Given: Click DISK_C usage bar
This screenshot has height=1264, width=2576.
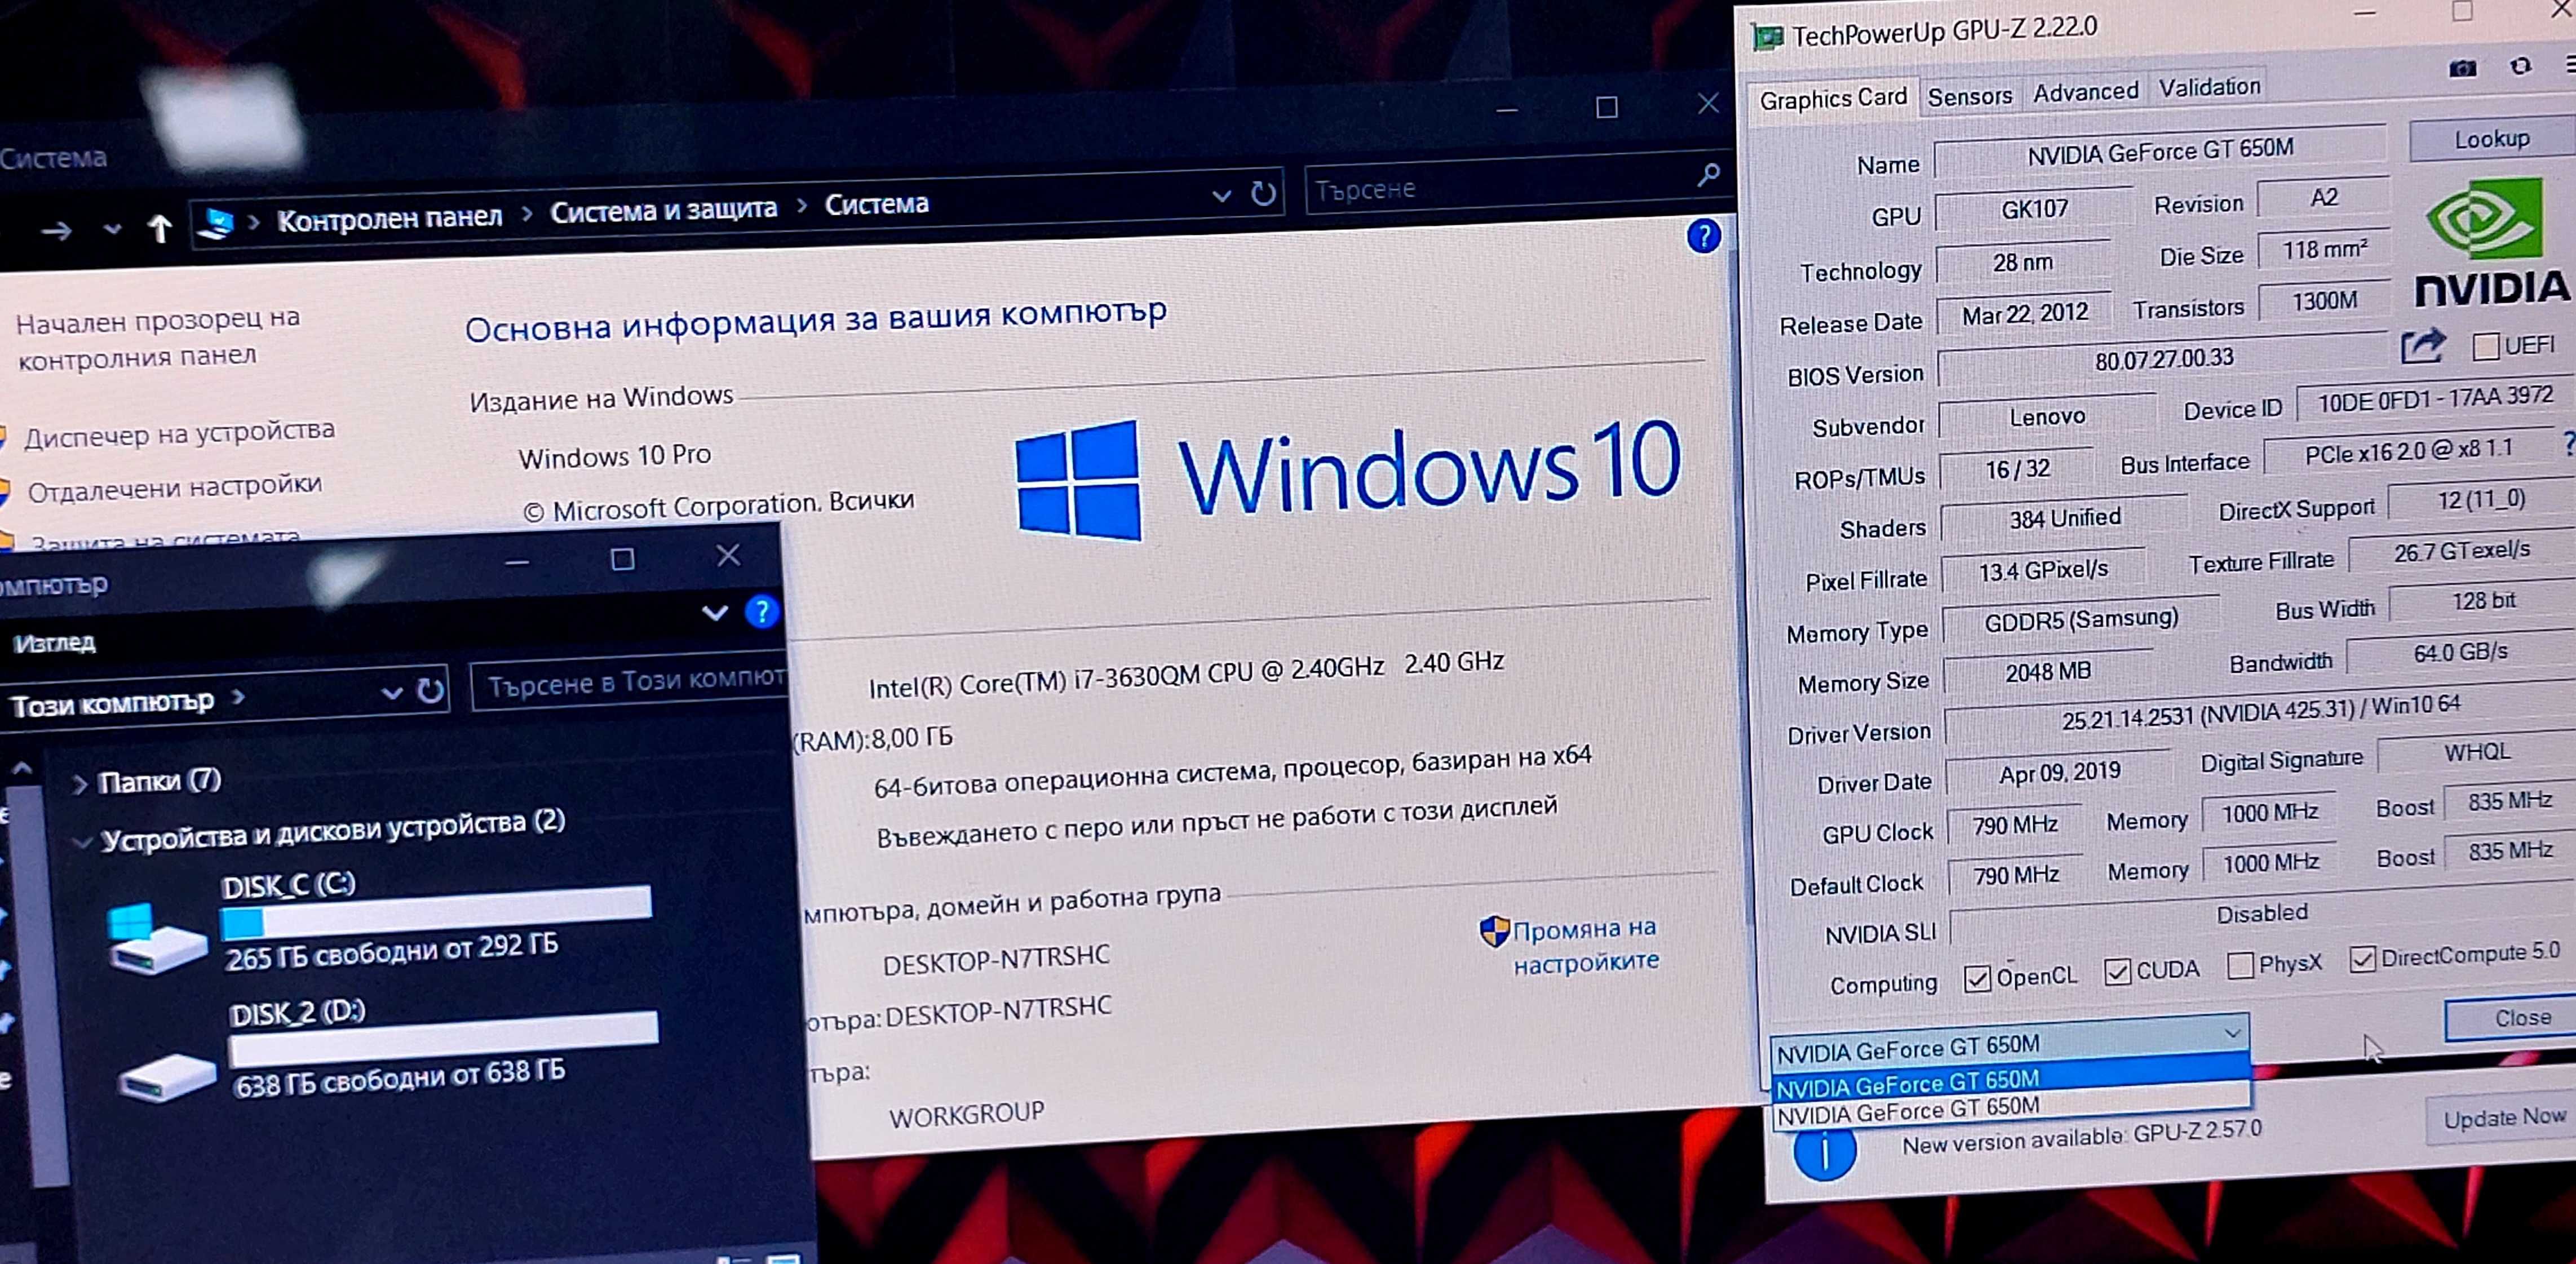Looking at the screenshot, I should (x=436, y=912).
